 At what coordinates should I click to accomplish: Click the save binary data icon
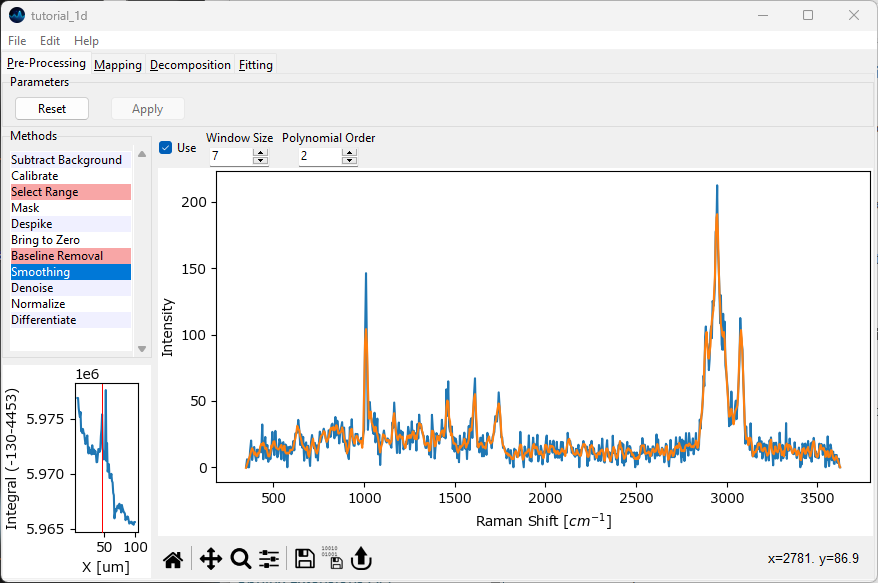pos(332,559)
